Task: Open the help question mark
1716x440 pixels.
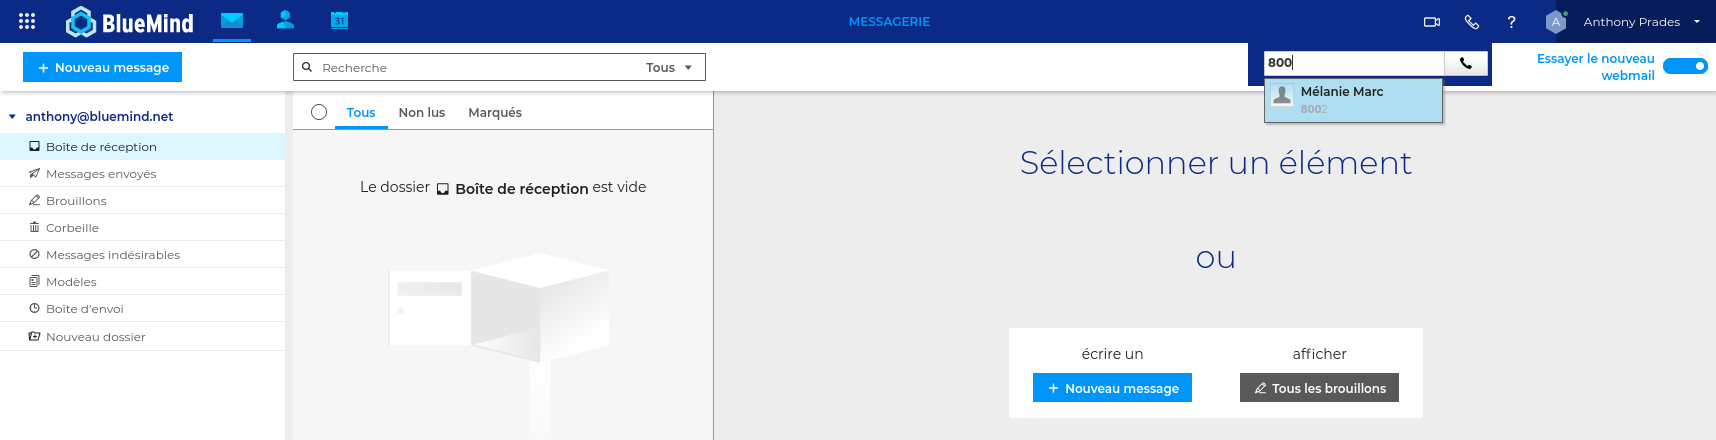Action: pos(1511,21)
